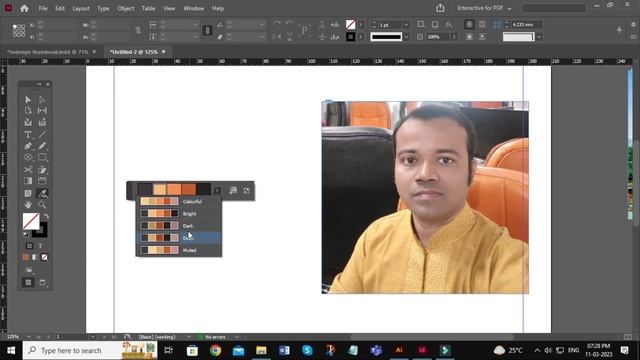The height and width of the screenshot is (360, 640).
Task: Select the Type tool
Action: 28,134
